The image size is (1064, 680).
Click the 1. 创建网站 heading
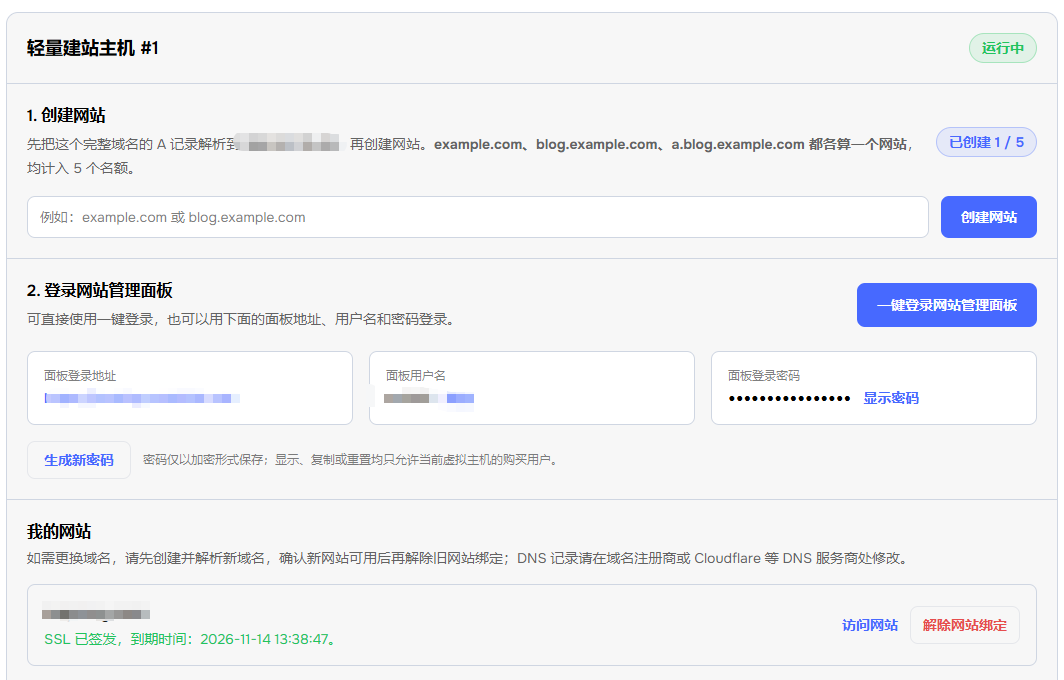click(x=66, y=115)
